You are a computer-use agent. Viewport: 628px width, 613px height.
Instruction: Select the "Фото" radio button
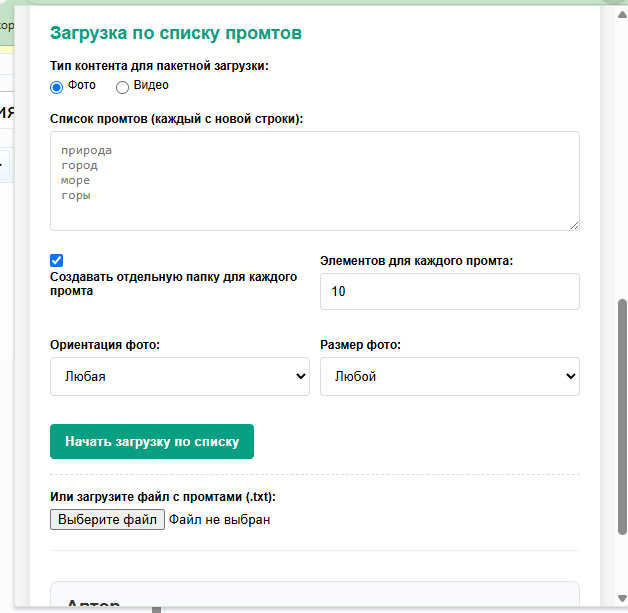pyautogui.click(x=57, y=86)
